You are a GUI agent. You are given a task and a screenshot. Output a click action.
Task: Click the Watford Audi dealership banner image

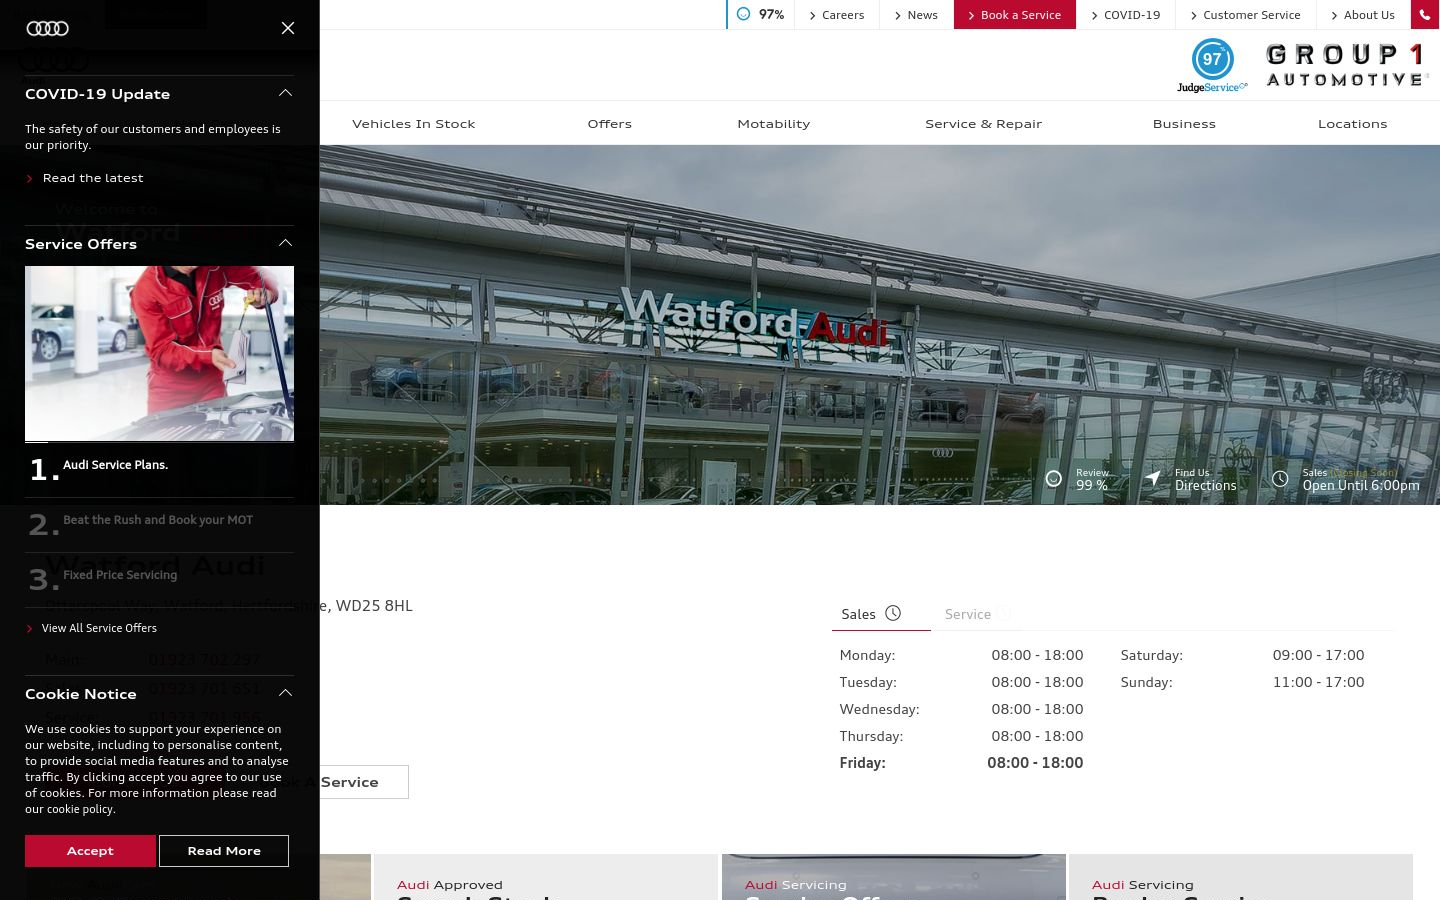coord(880,325)
